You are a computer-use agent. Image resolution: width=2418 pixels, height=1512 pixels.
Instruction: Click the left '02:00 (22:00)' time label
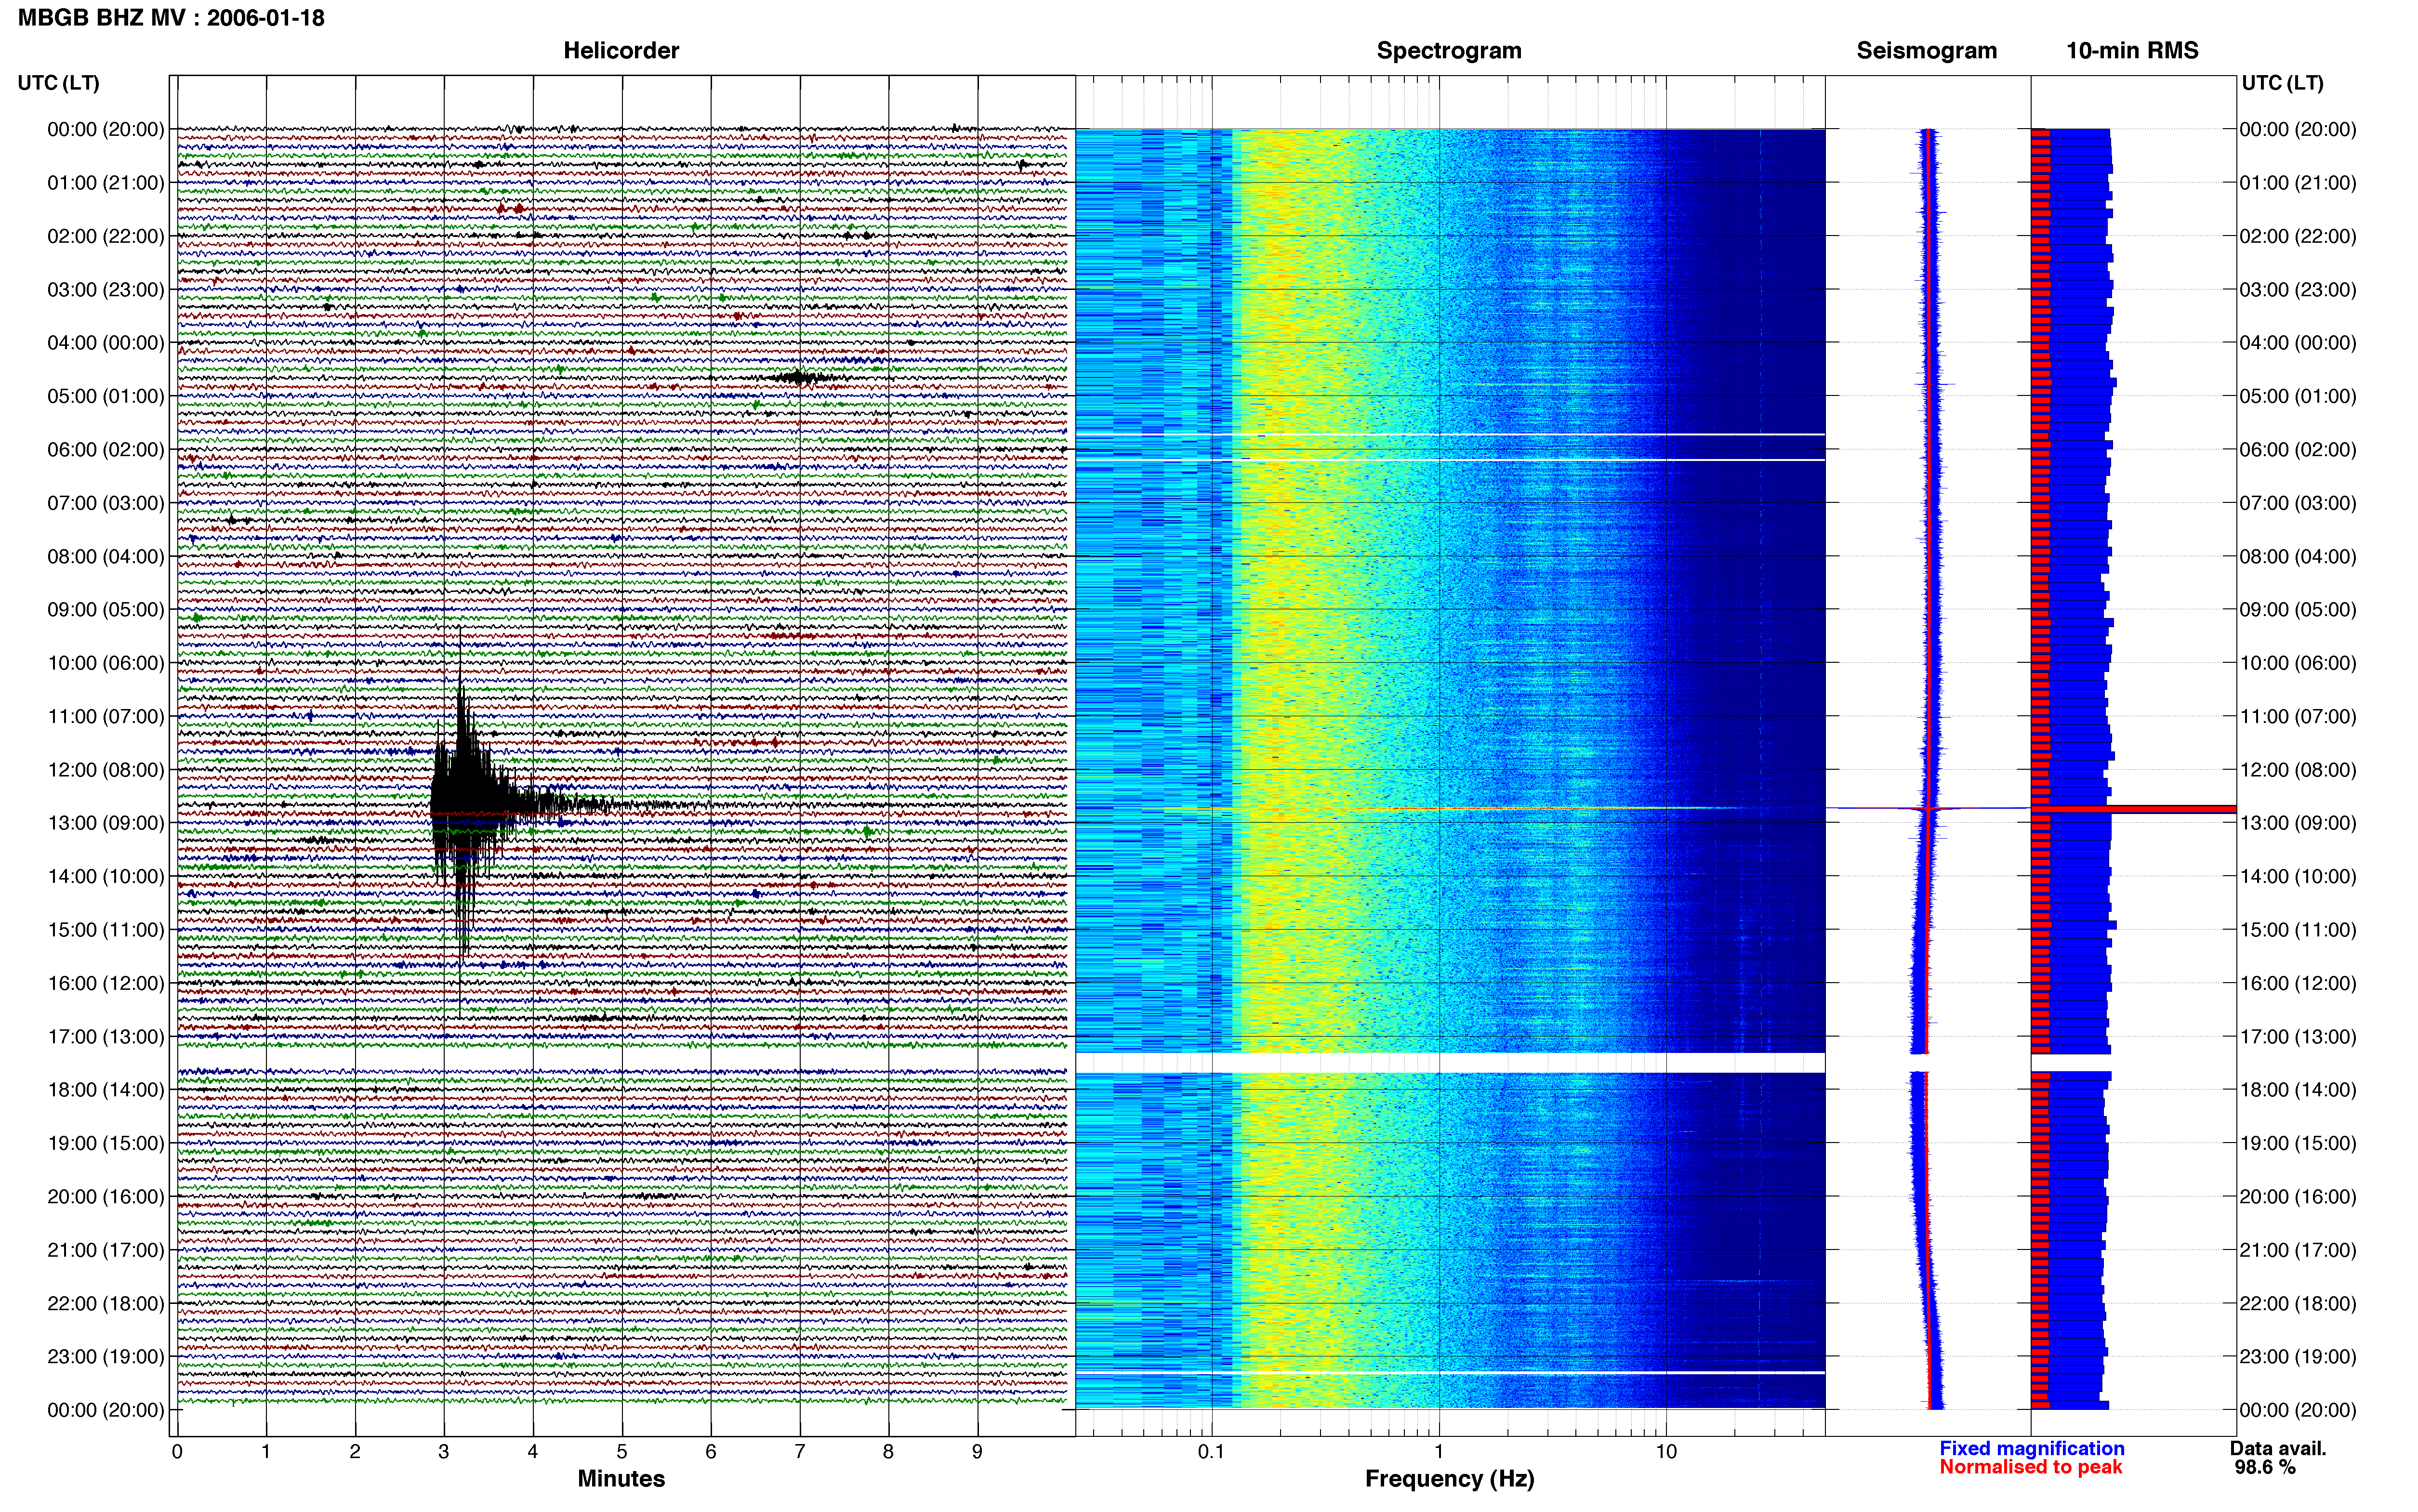(x=106, y=236)
